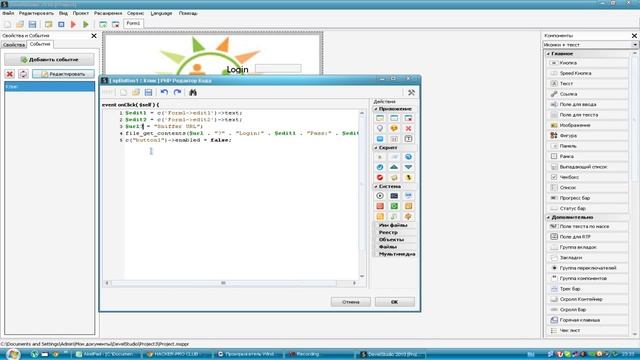Open the Файл menu
This screenshot has height=360, width=640.
pyautogui.click(x=8, y=13)
